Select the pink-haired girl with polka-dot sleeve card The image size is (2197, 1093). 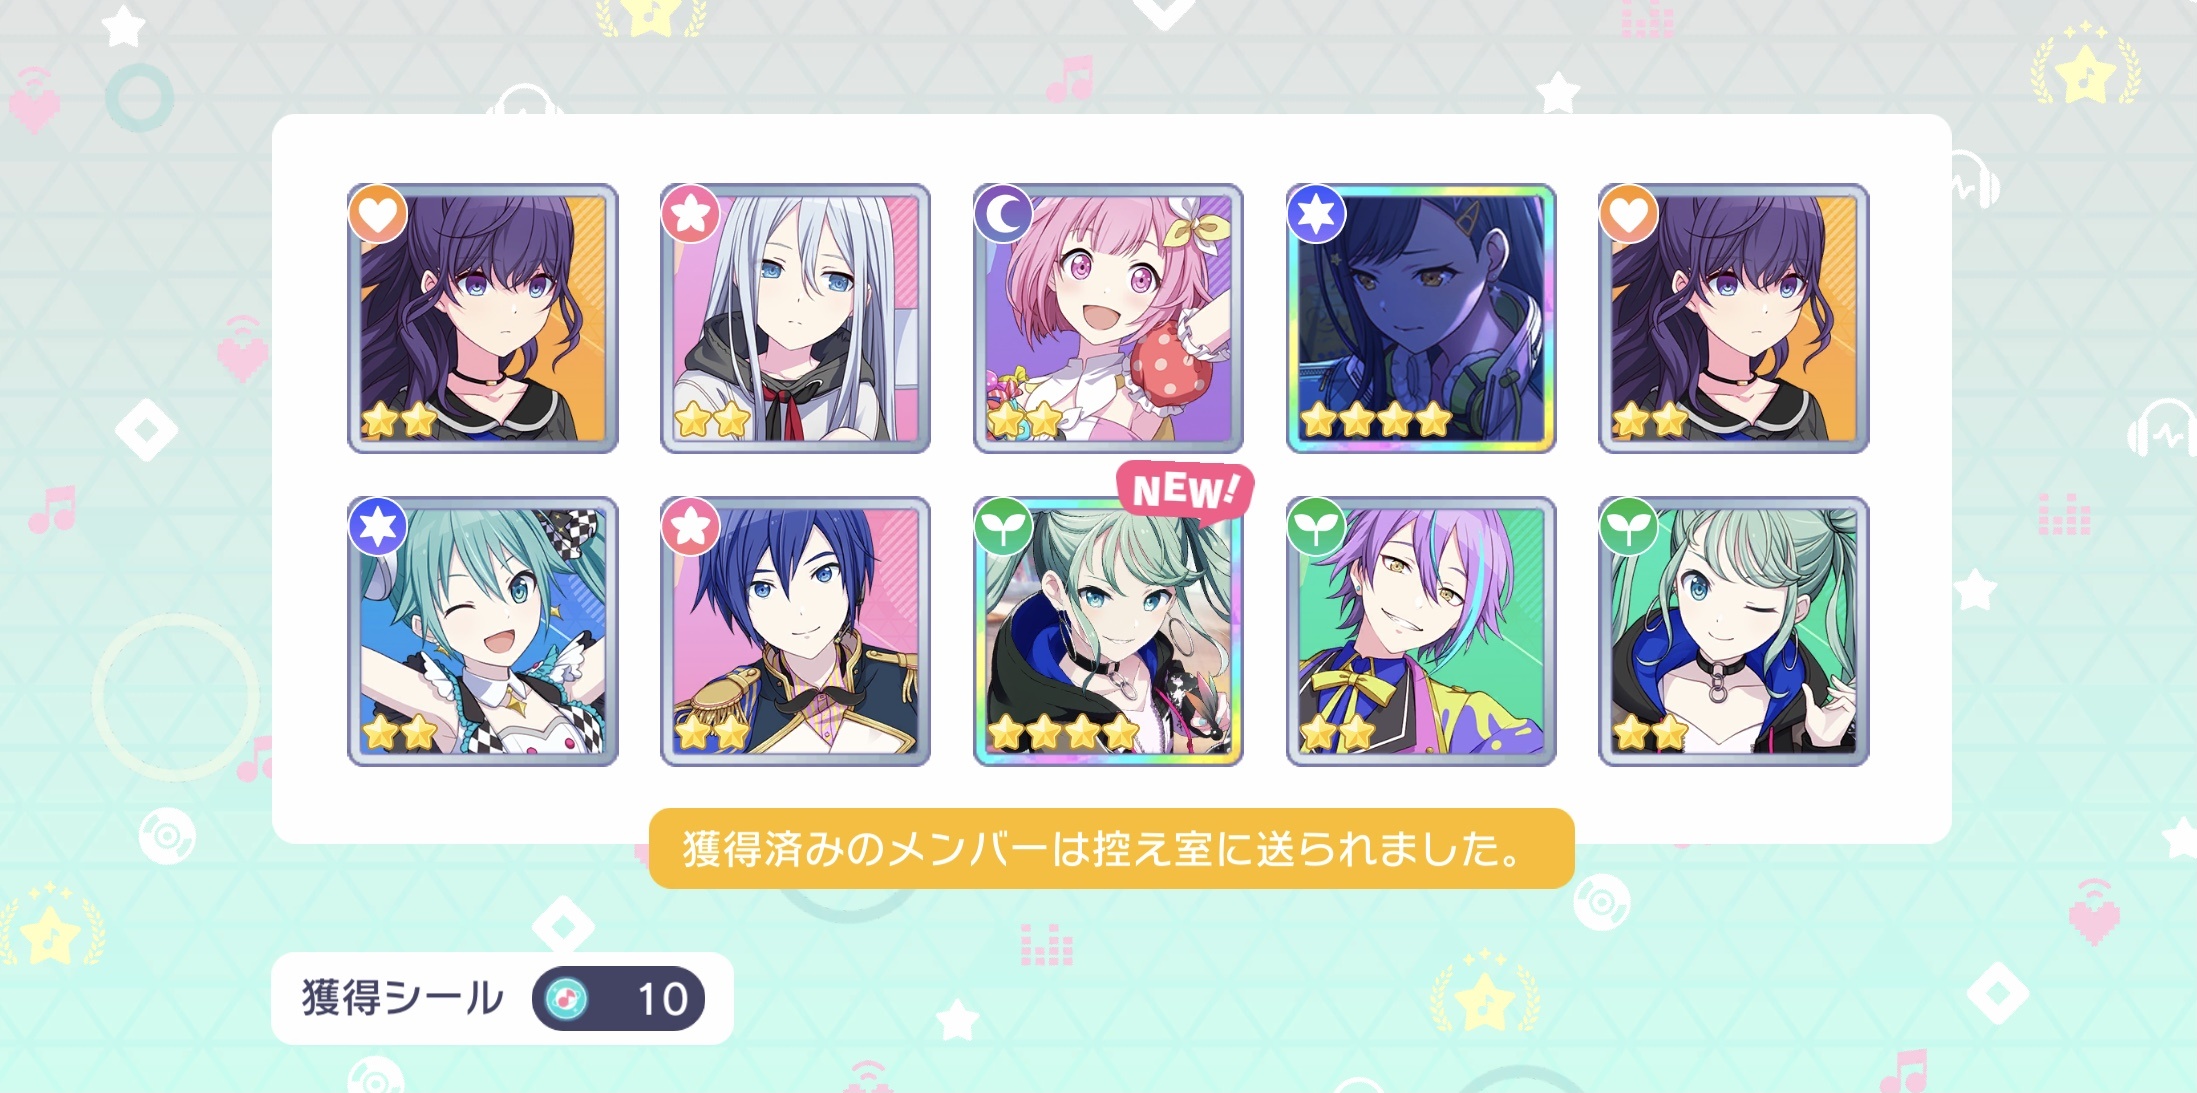pyautogui.click(x=1108, y=318)
